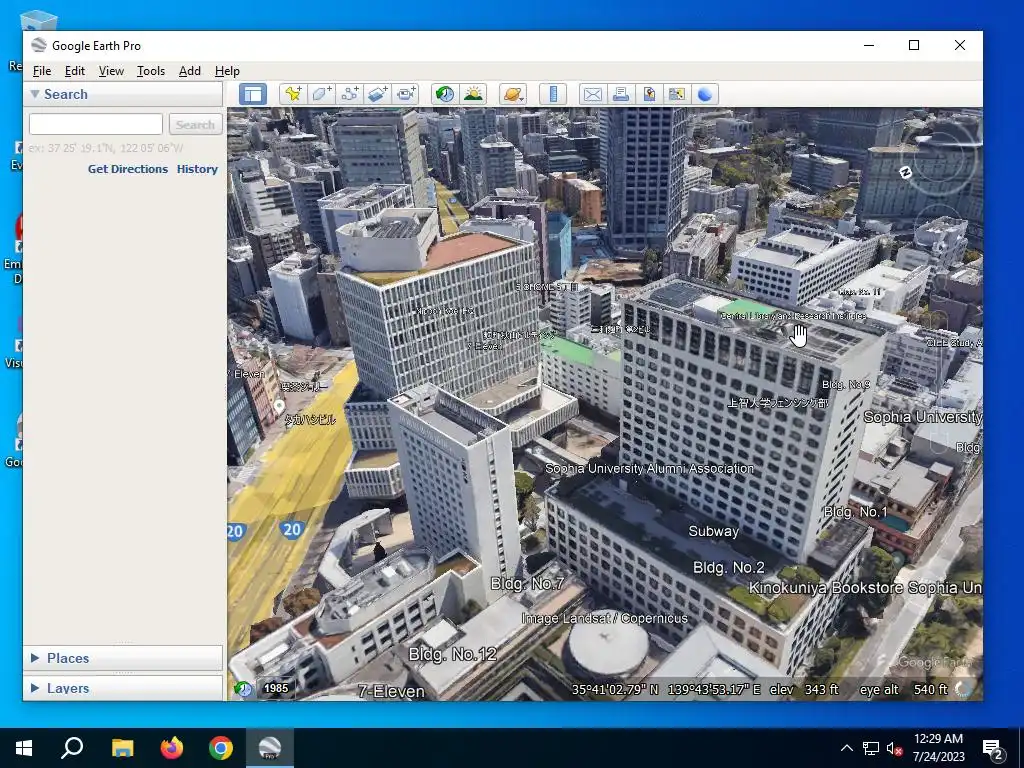Open the Edit menu
Viewport: 1024px width, 768px height.
tap(74, 71)
